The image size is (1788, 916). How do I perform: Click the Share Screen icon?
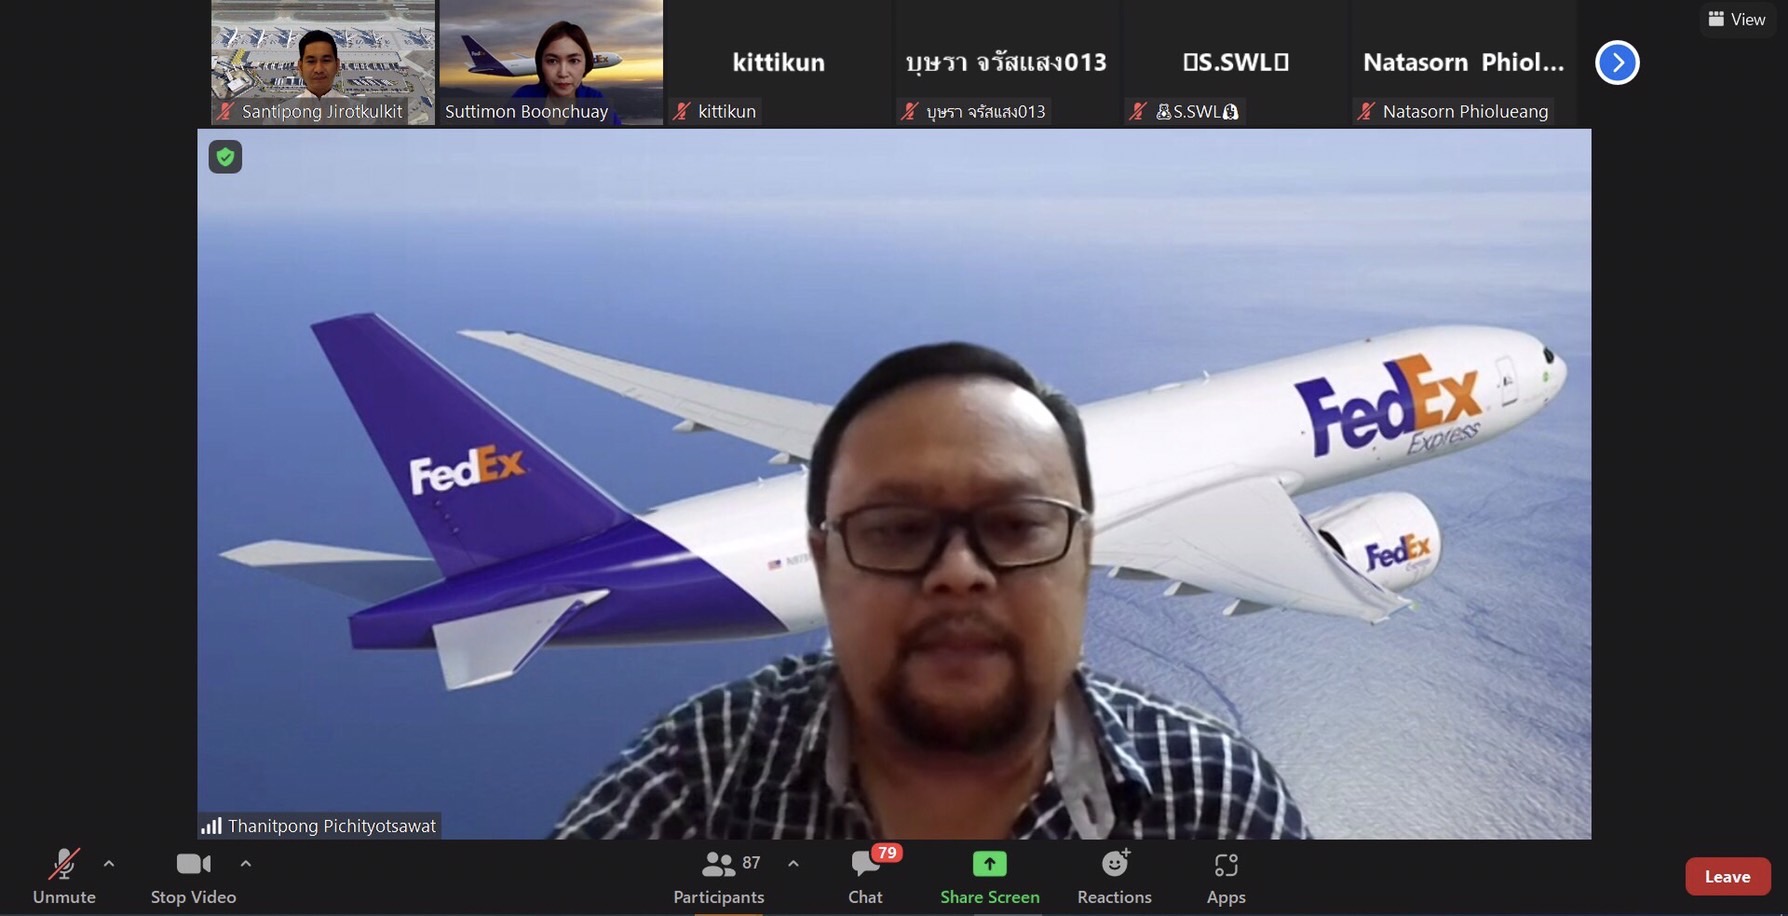[x=989, y=864]
